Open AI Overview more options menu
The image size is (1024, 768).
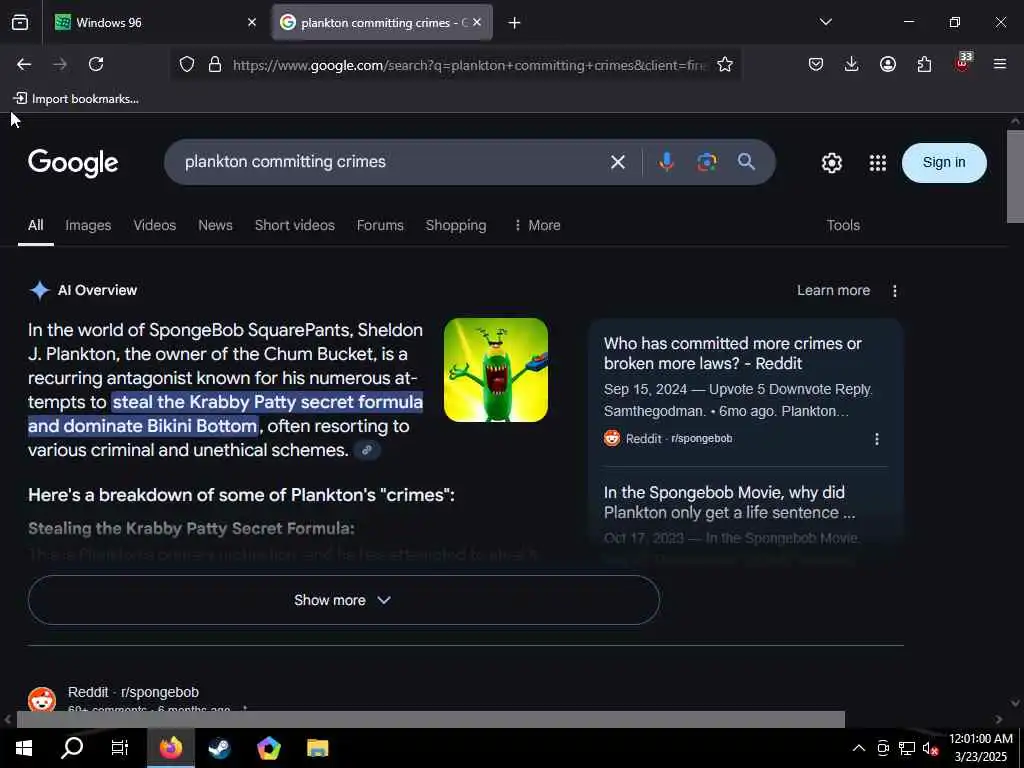tap(895, 291)
